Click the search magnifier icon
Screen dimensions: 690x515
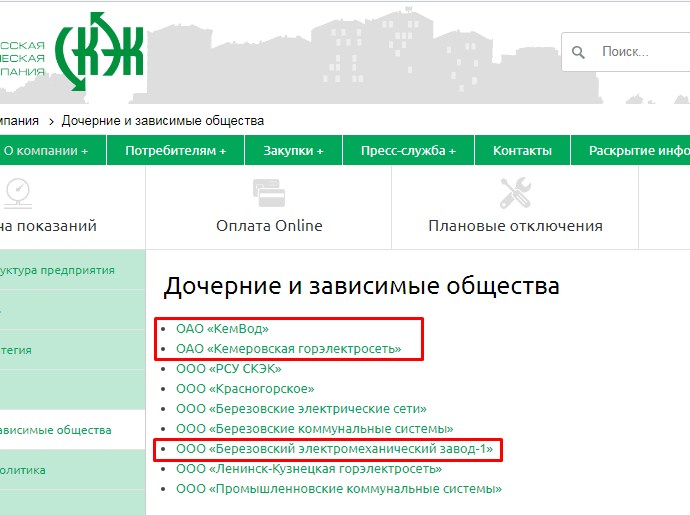pos(578,52)
